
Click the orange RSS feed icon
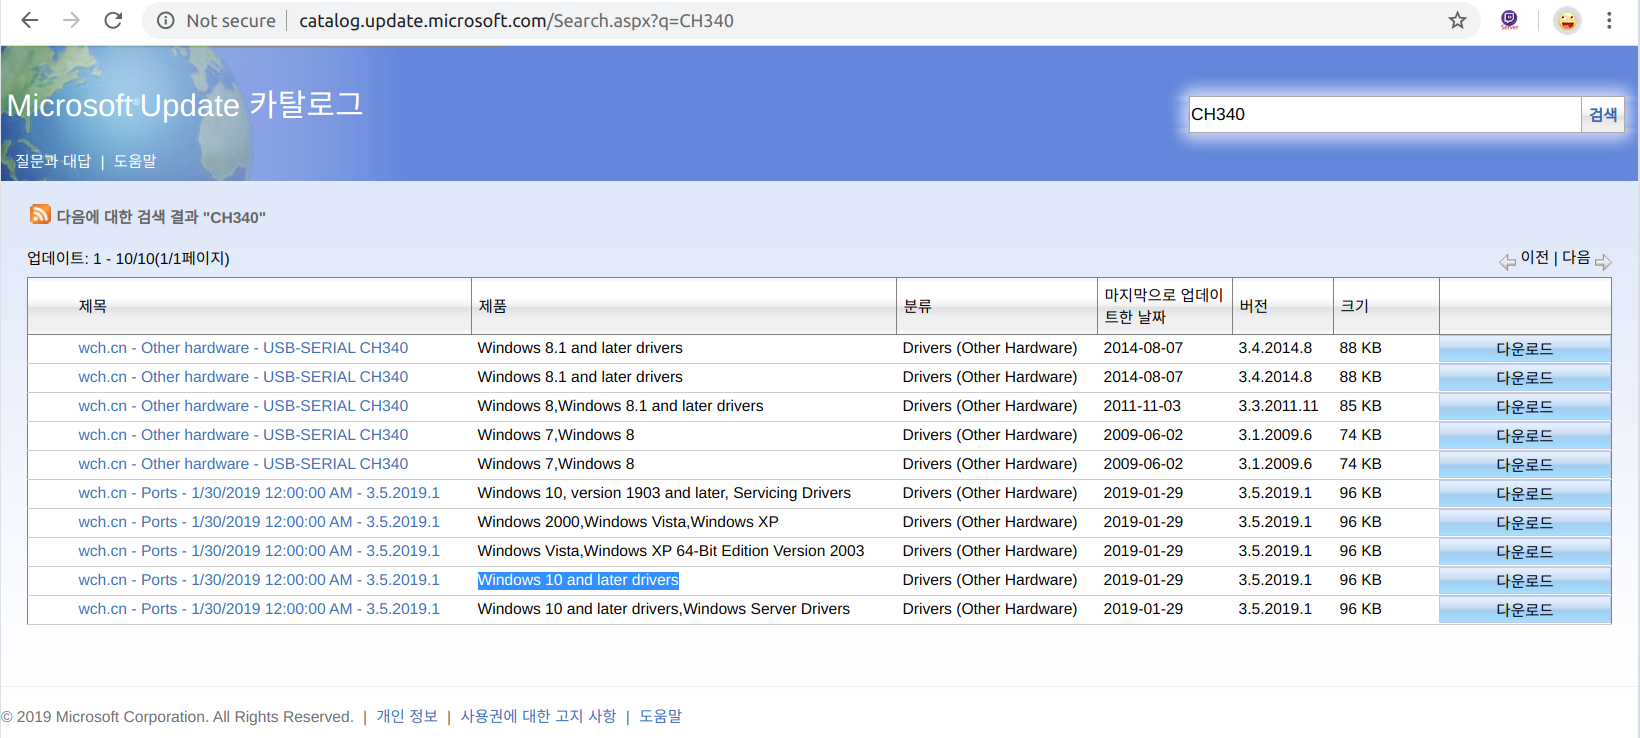40,214
